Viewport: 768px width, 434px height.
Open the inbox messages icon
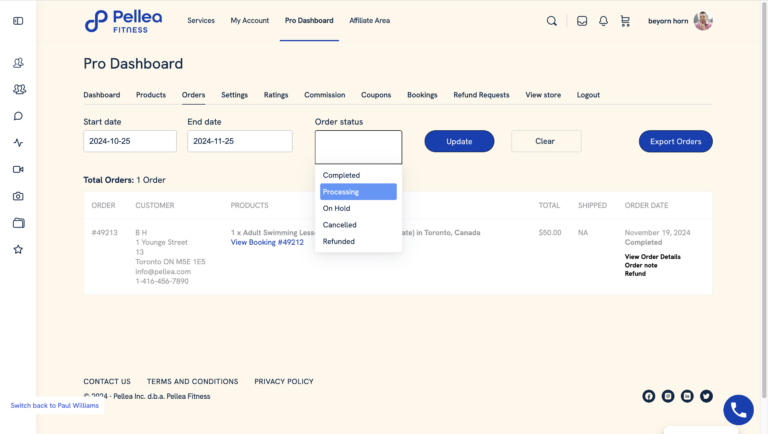point(582,21)
